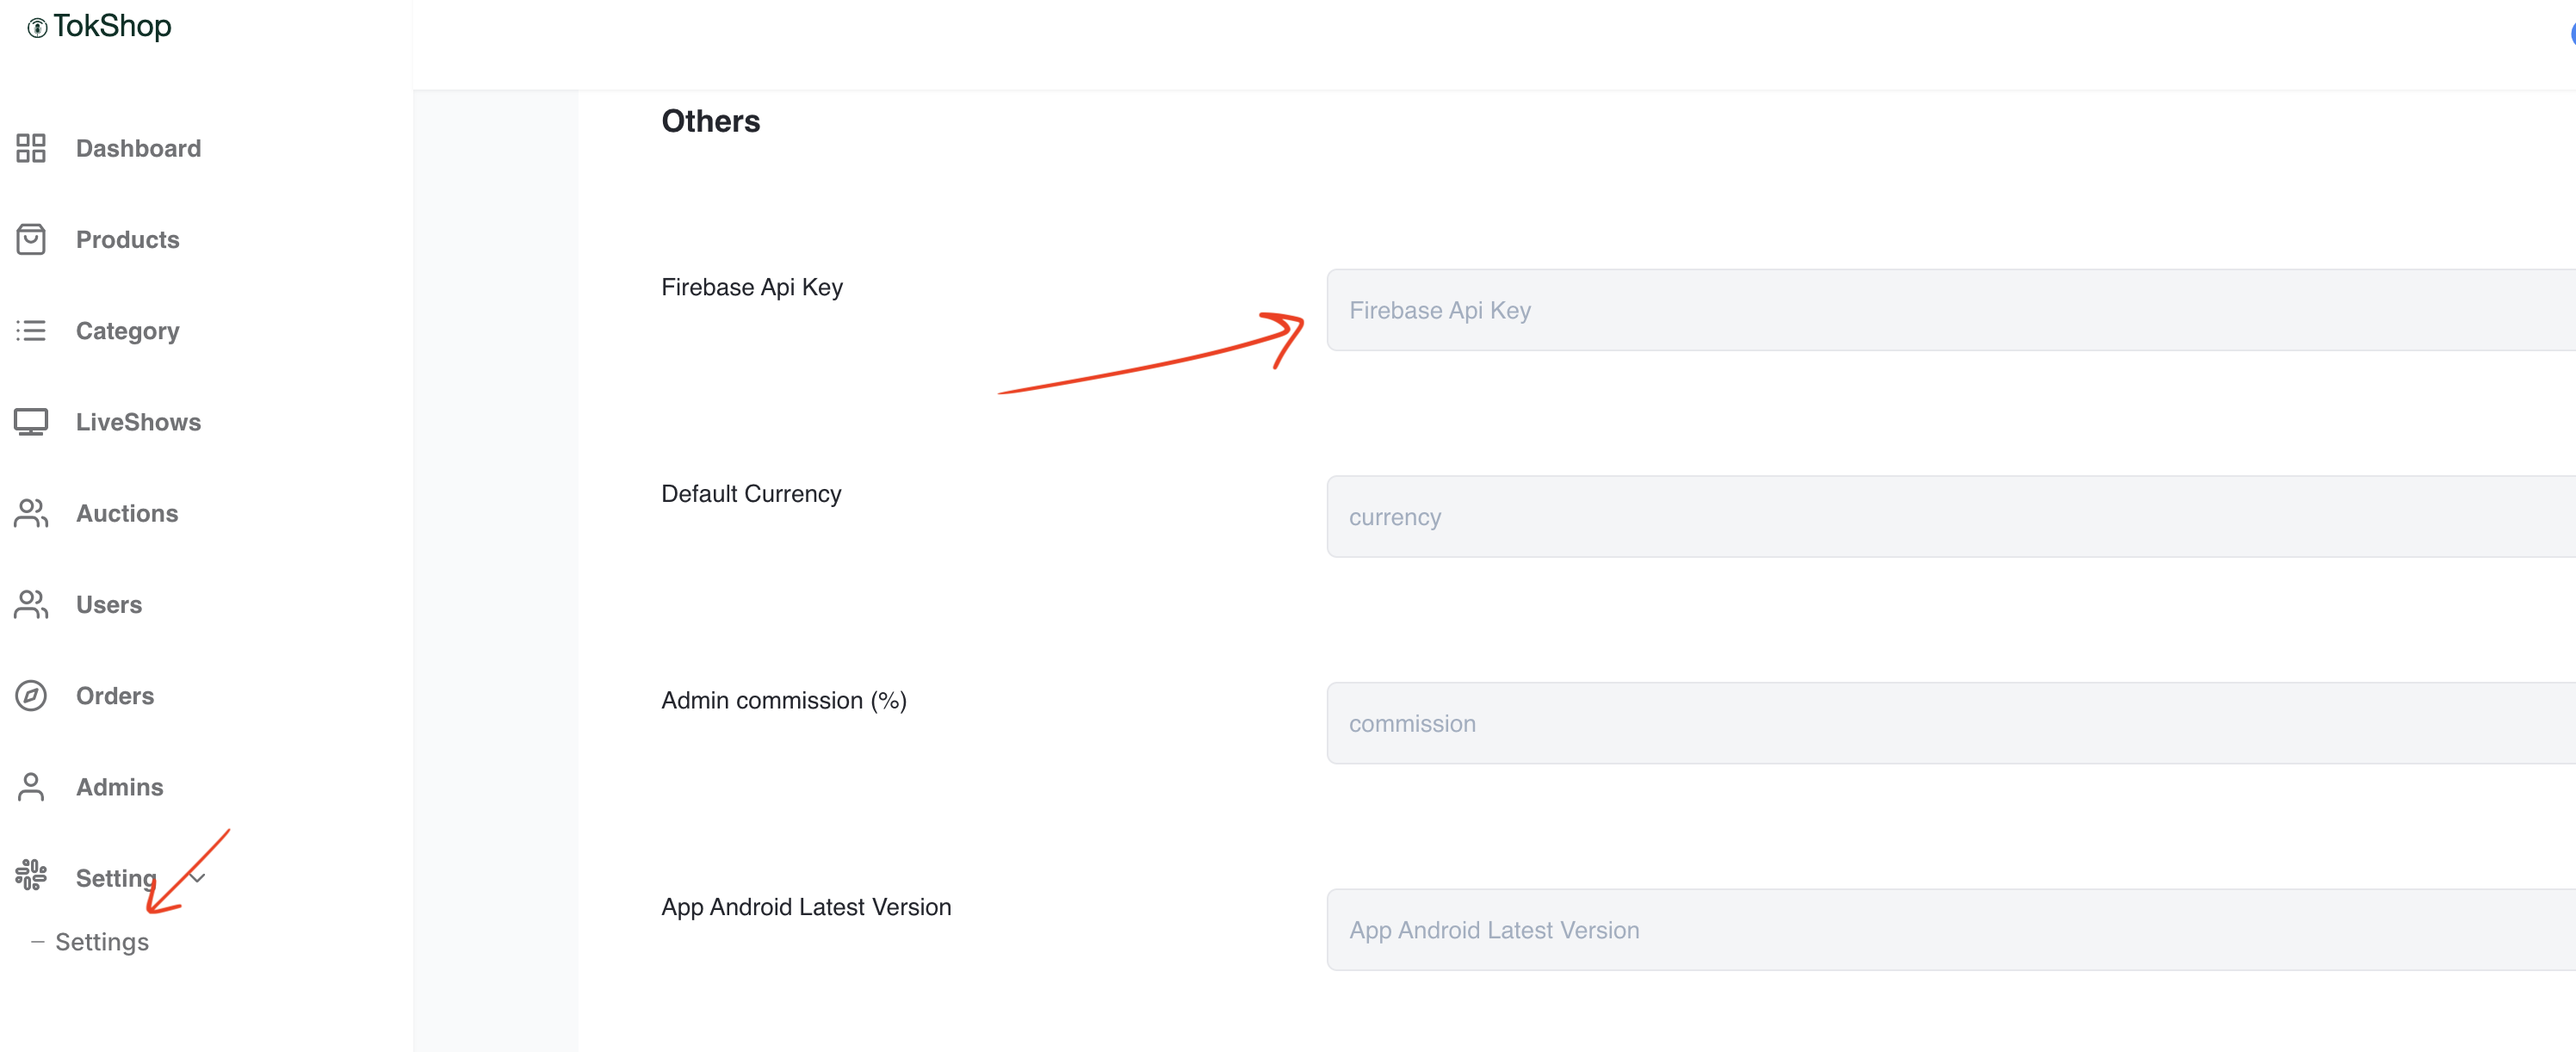Click the Default Currency input
This screenshot has width=2576, height=1052.
coord(1950,517)
